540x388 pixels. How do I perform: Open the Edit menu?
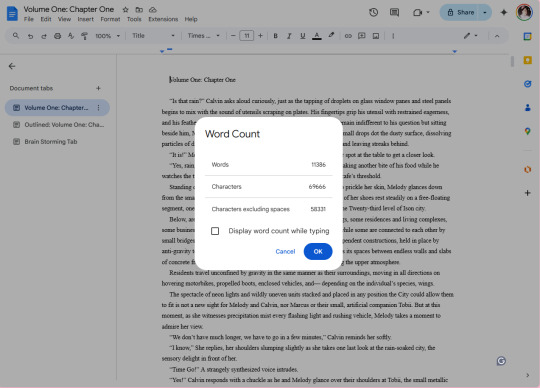pyautogui.click(x=46, y=19)
